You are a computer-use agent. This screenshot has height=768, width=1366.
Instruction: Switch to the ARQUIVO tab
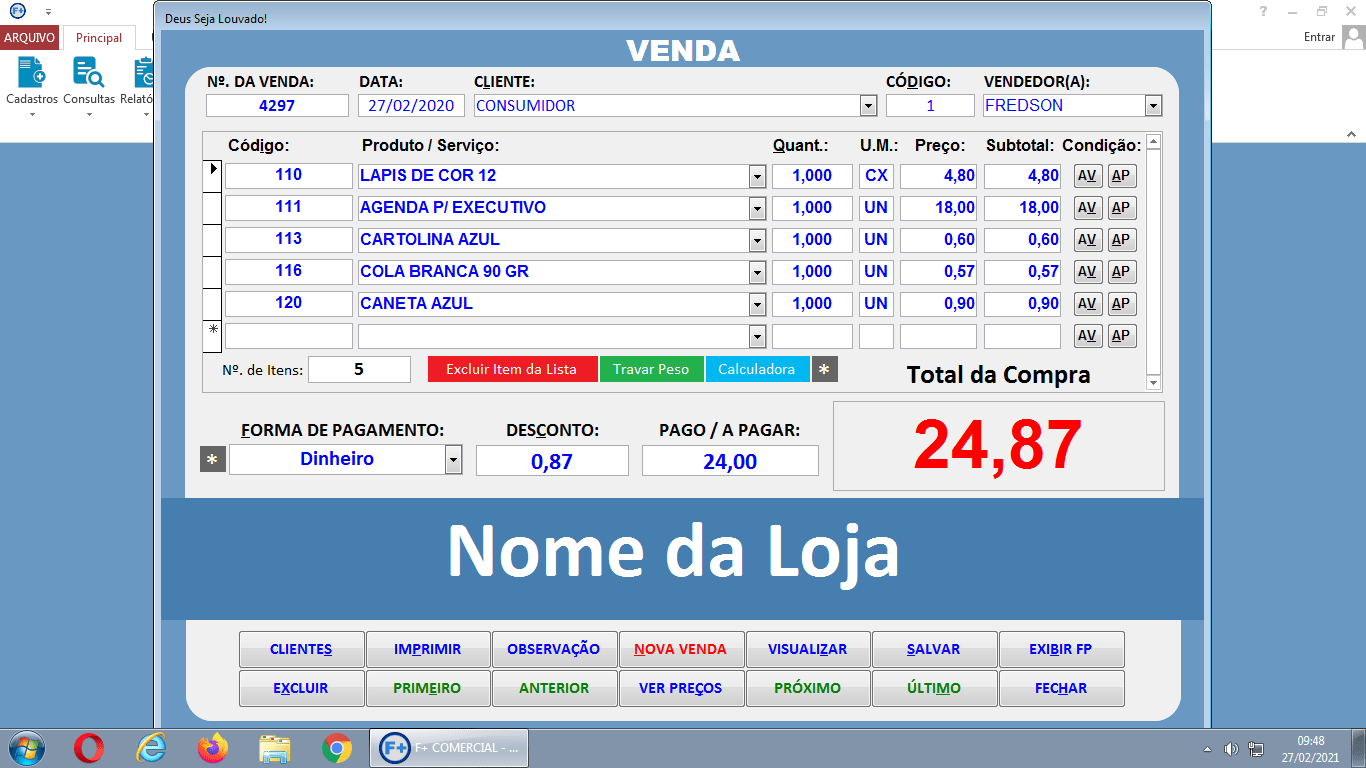pyautogui.click(x=29, y=37)
